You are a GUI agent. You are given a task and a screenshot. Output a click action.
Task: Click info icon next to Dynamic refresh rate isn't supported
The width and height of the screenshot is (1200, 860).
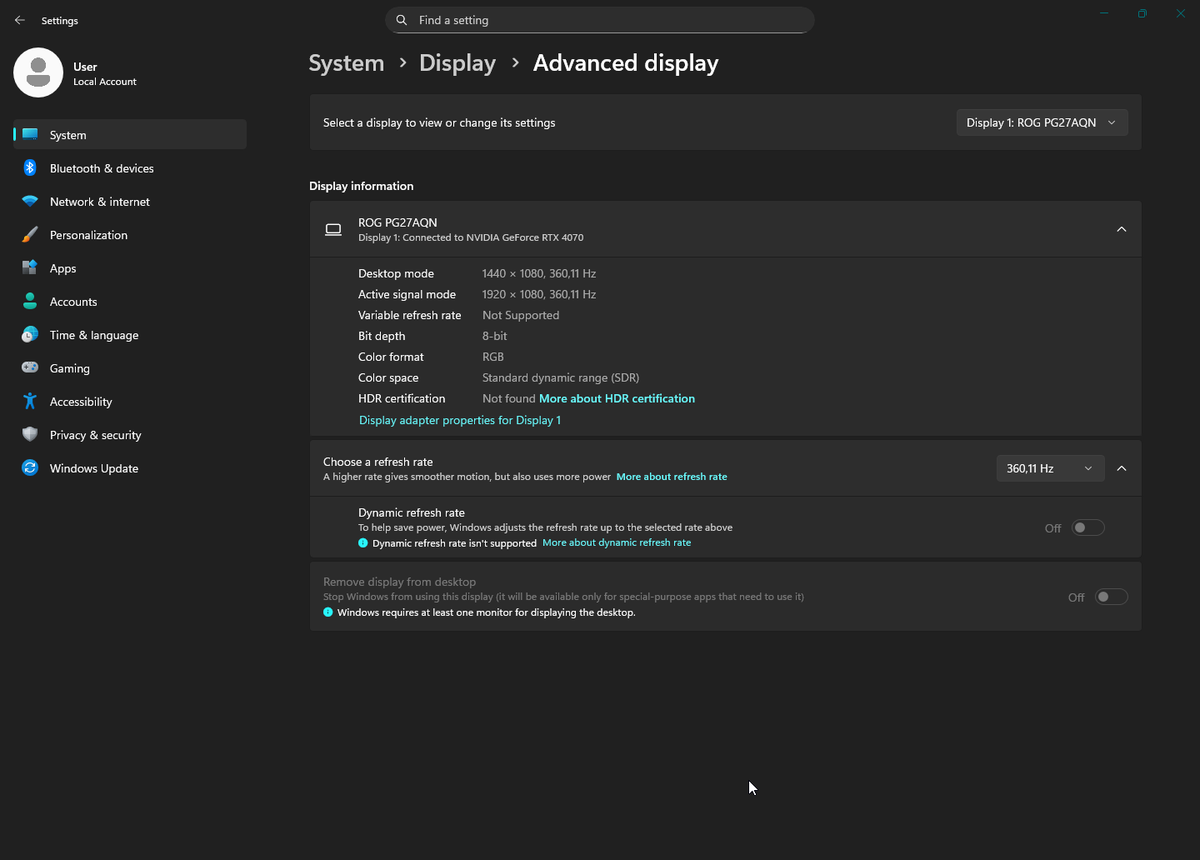tap(363, 543)
